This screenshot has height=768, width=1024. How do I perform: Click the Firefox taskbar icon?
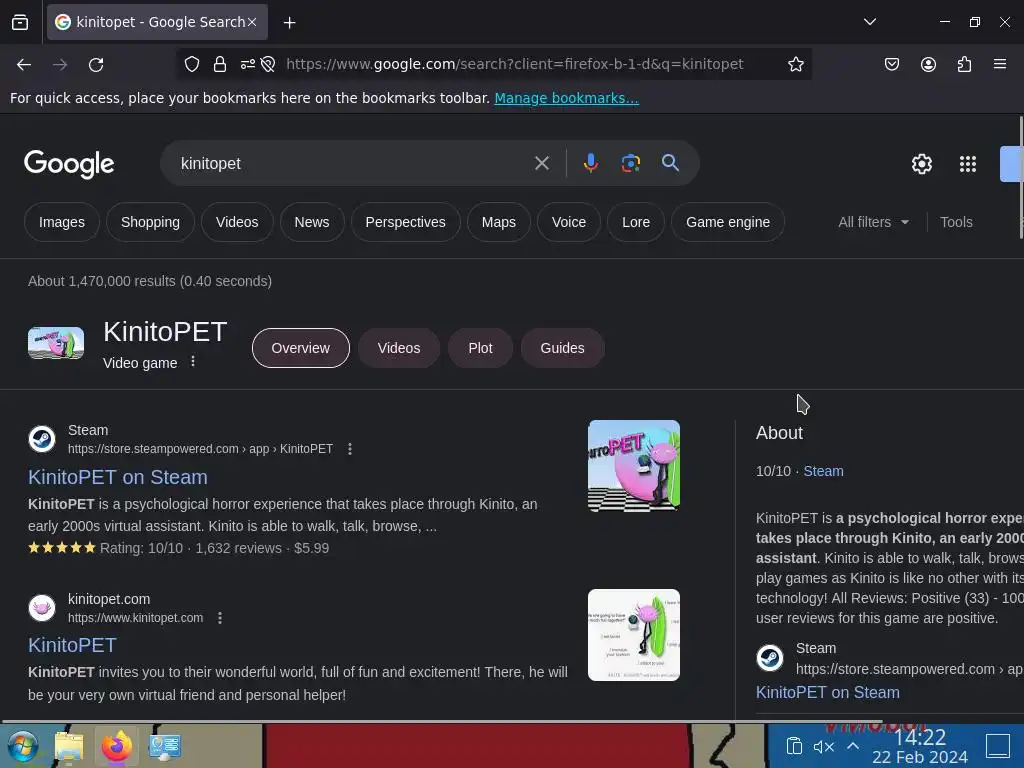(117, 746)
